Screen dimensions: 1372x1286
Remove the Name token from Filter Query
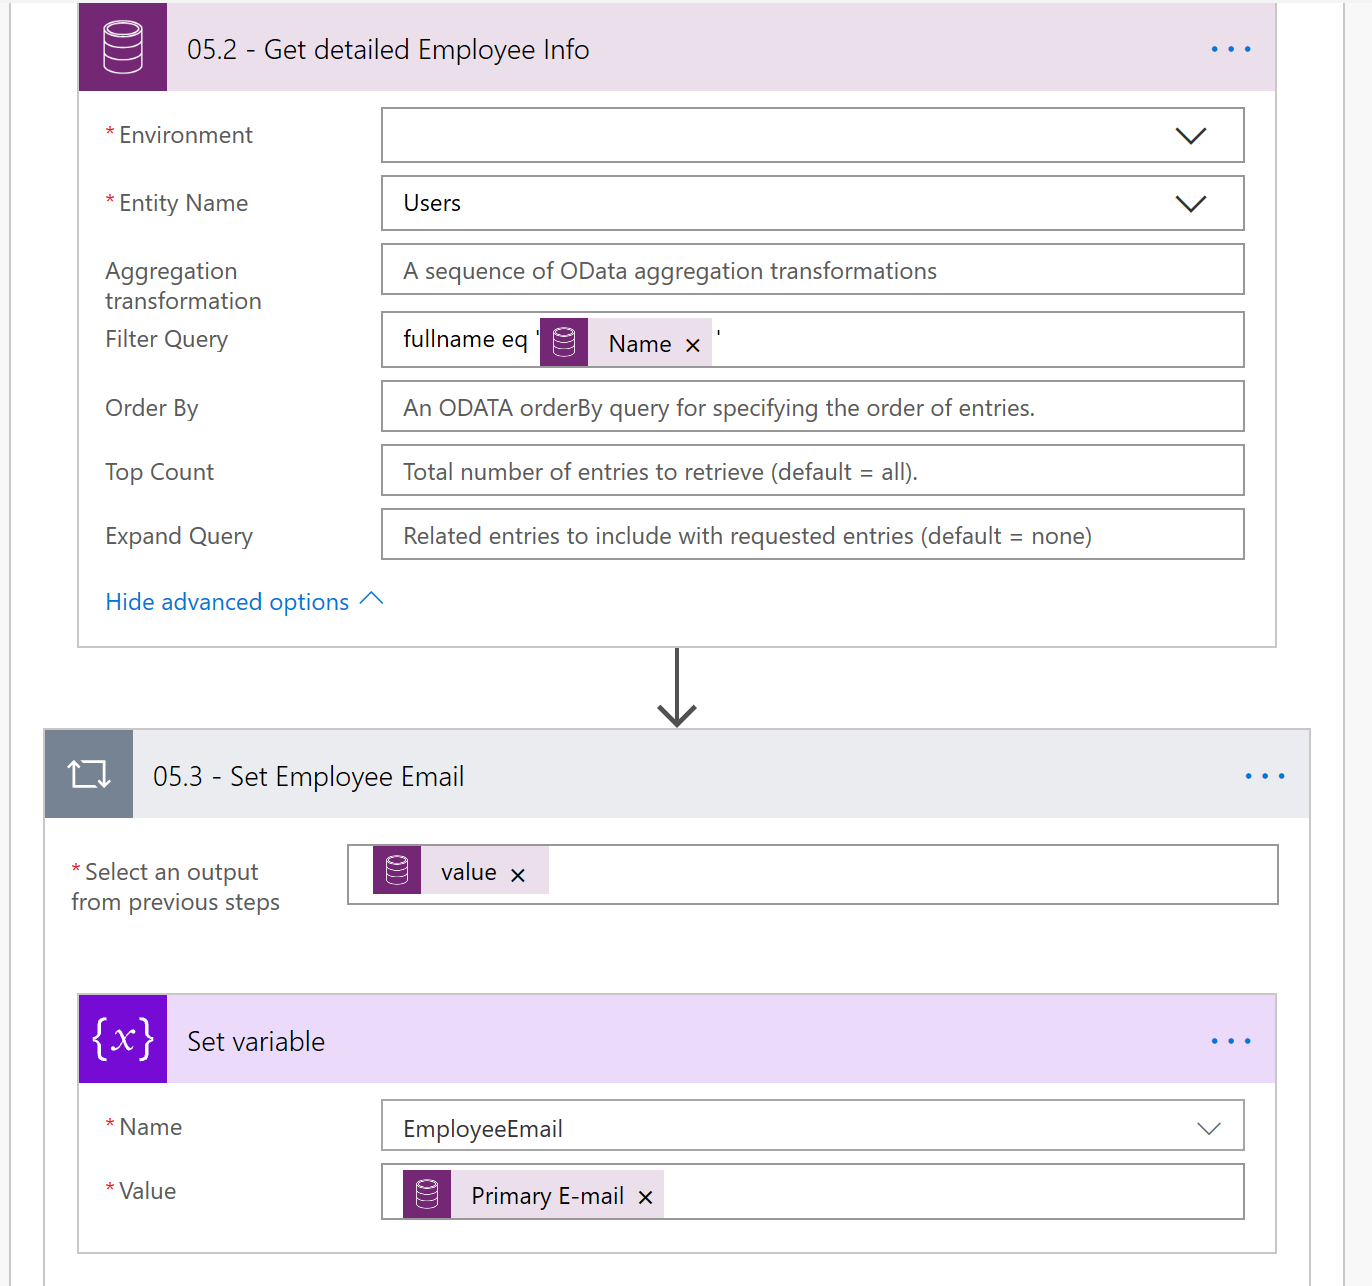[692, 345]
